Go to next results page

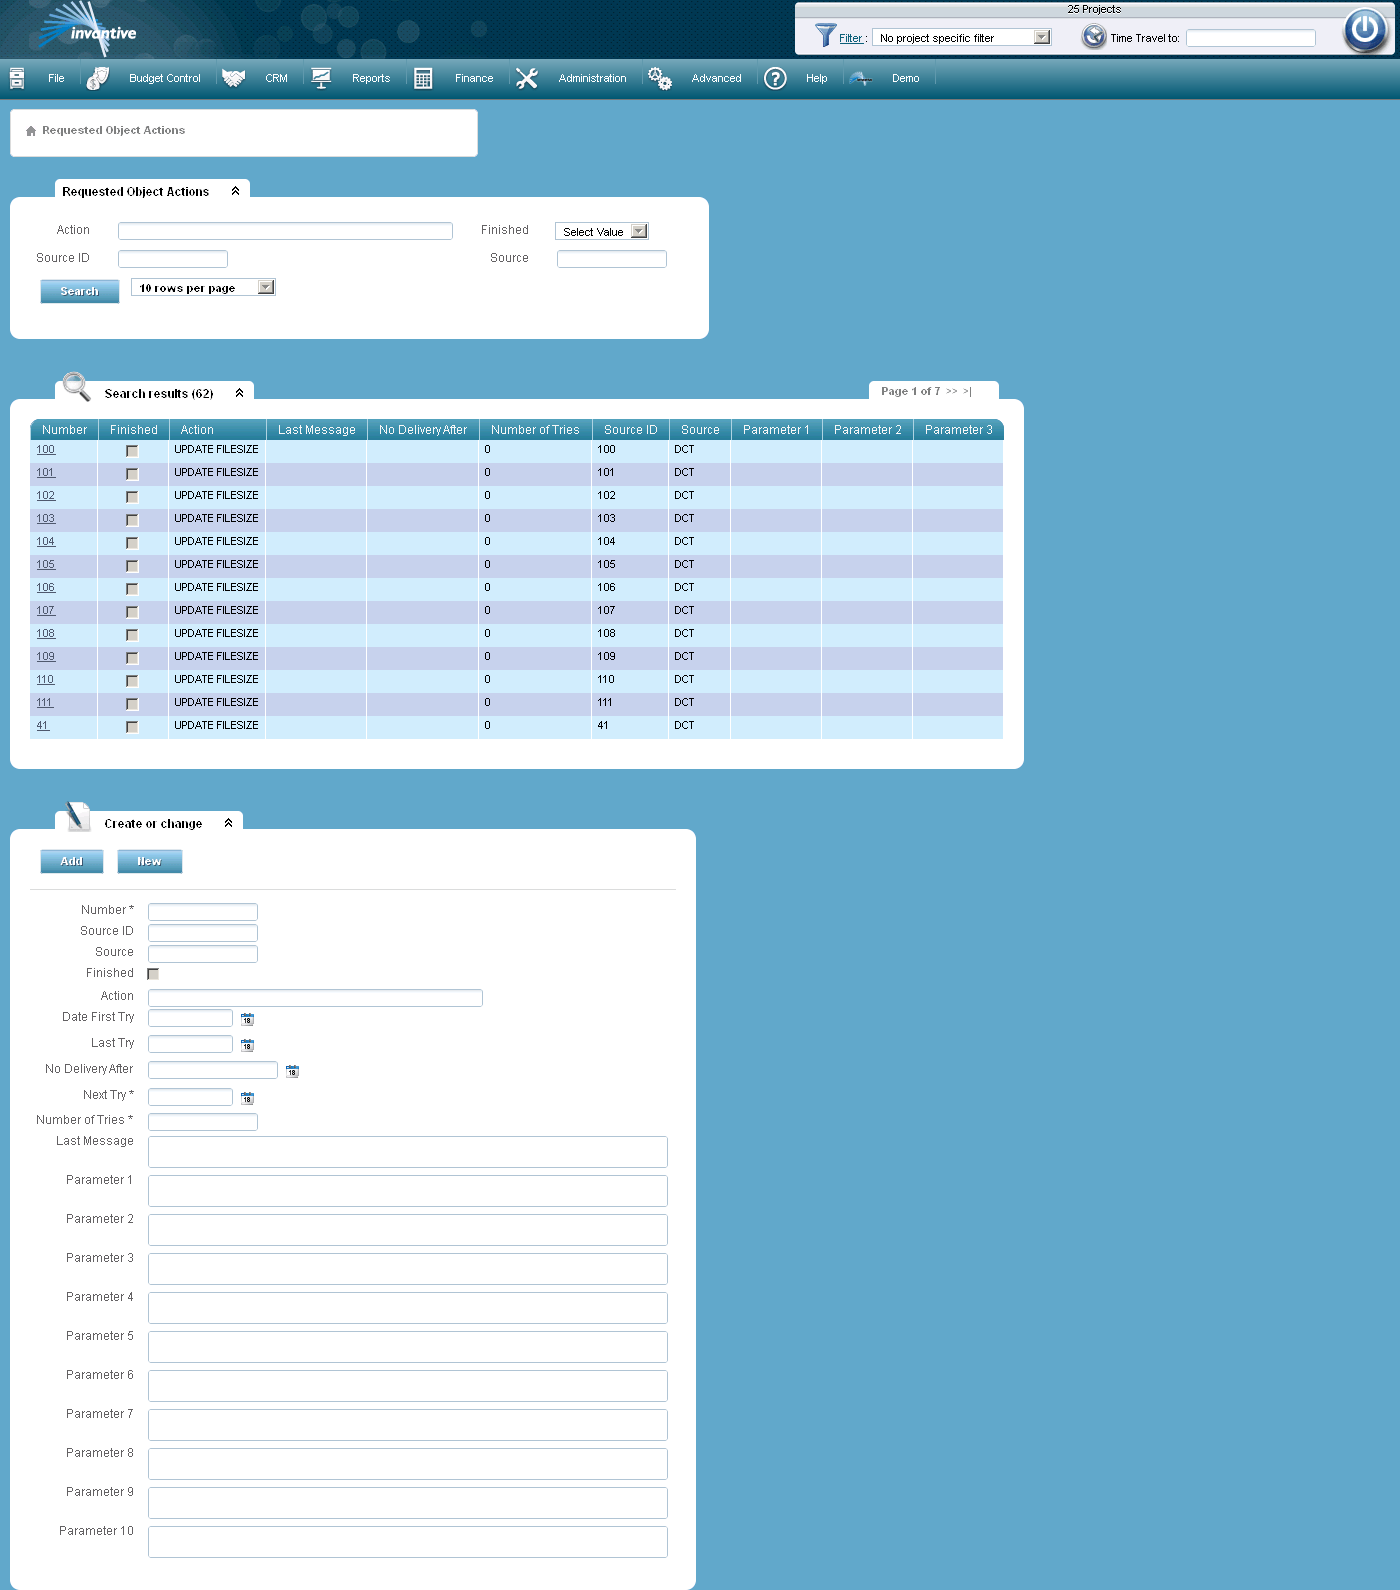[952, 391]
